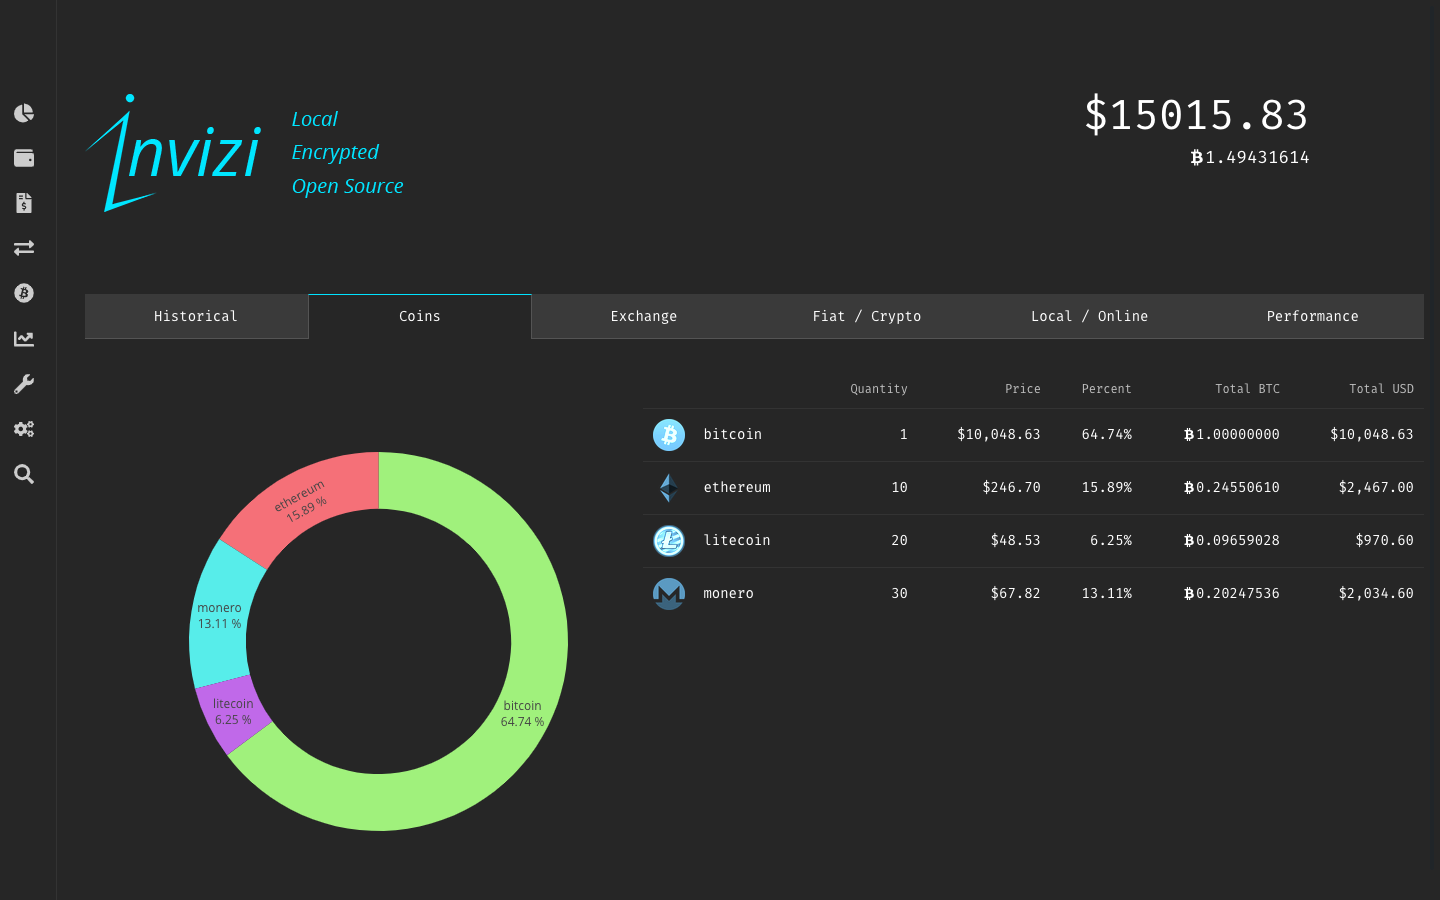The width and height of the screenshot is (1440, 900).
Task: Open the price chart icon in sidebar
Action: (23, 338)
